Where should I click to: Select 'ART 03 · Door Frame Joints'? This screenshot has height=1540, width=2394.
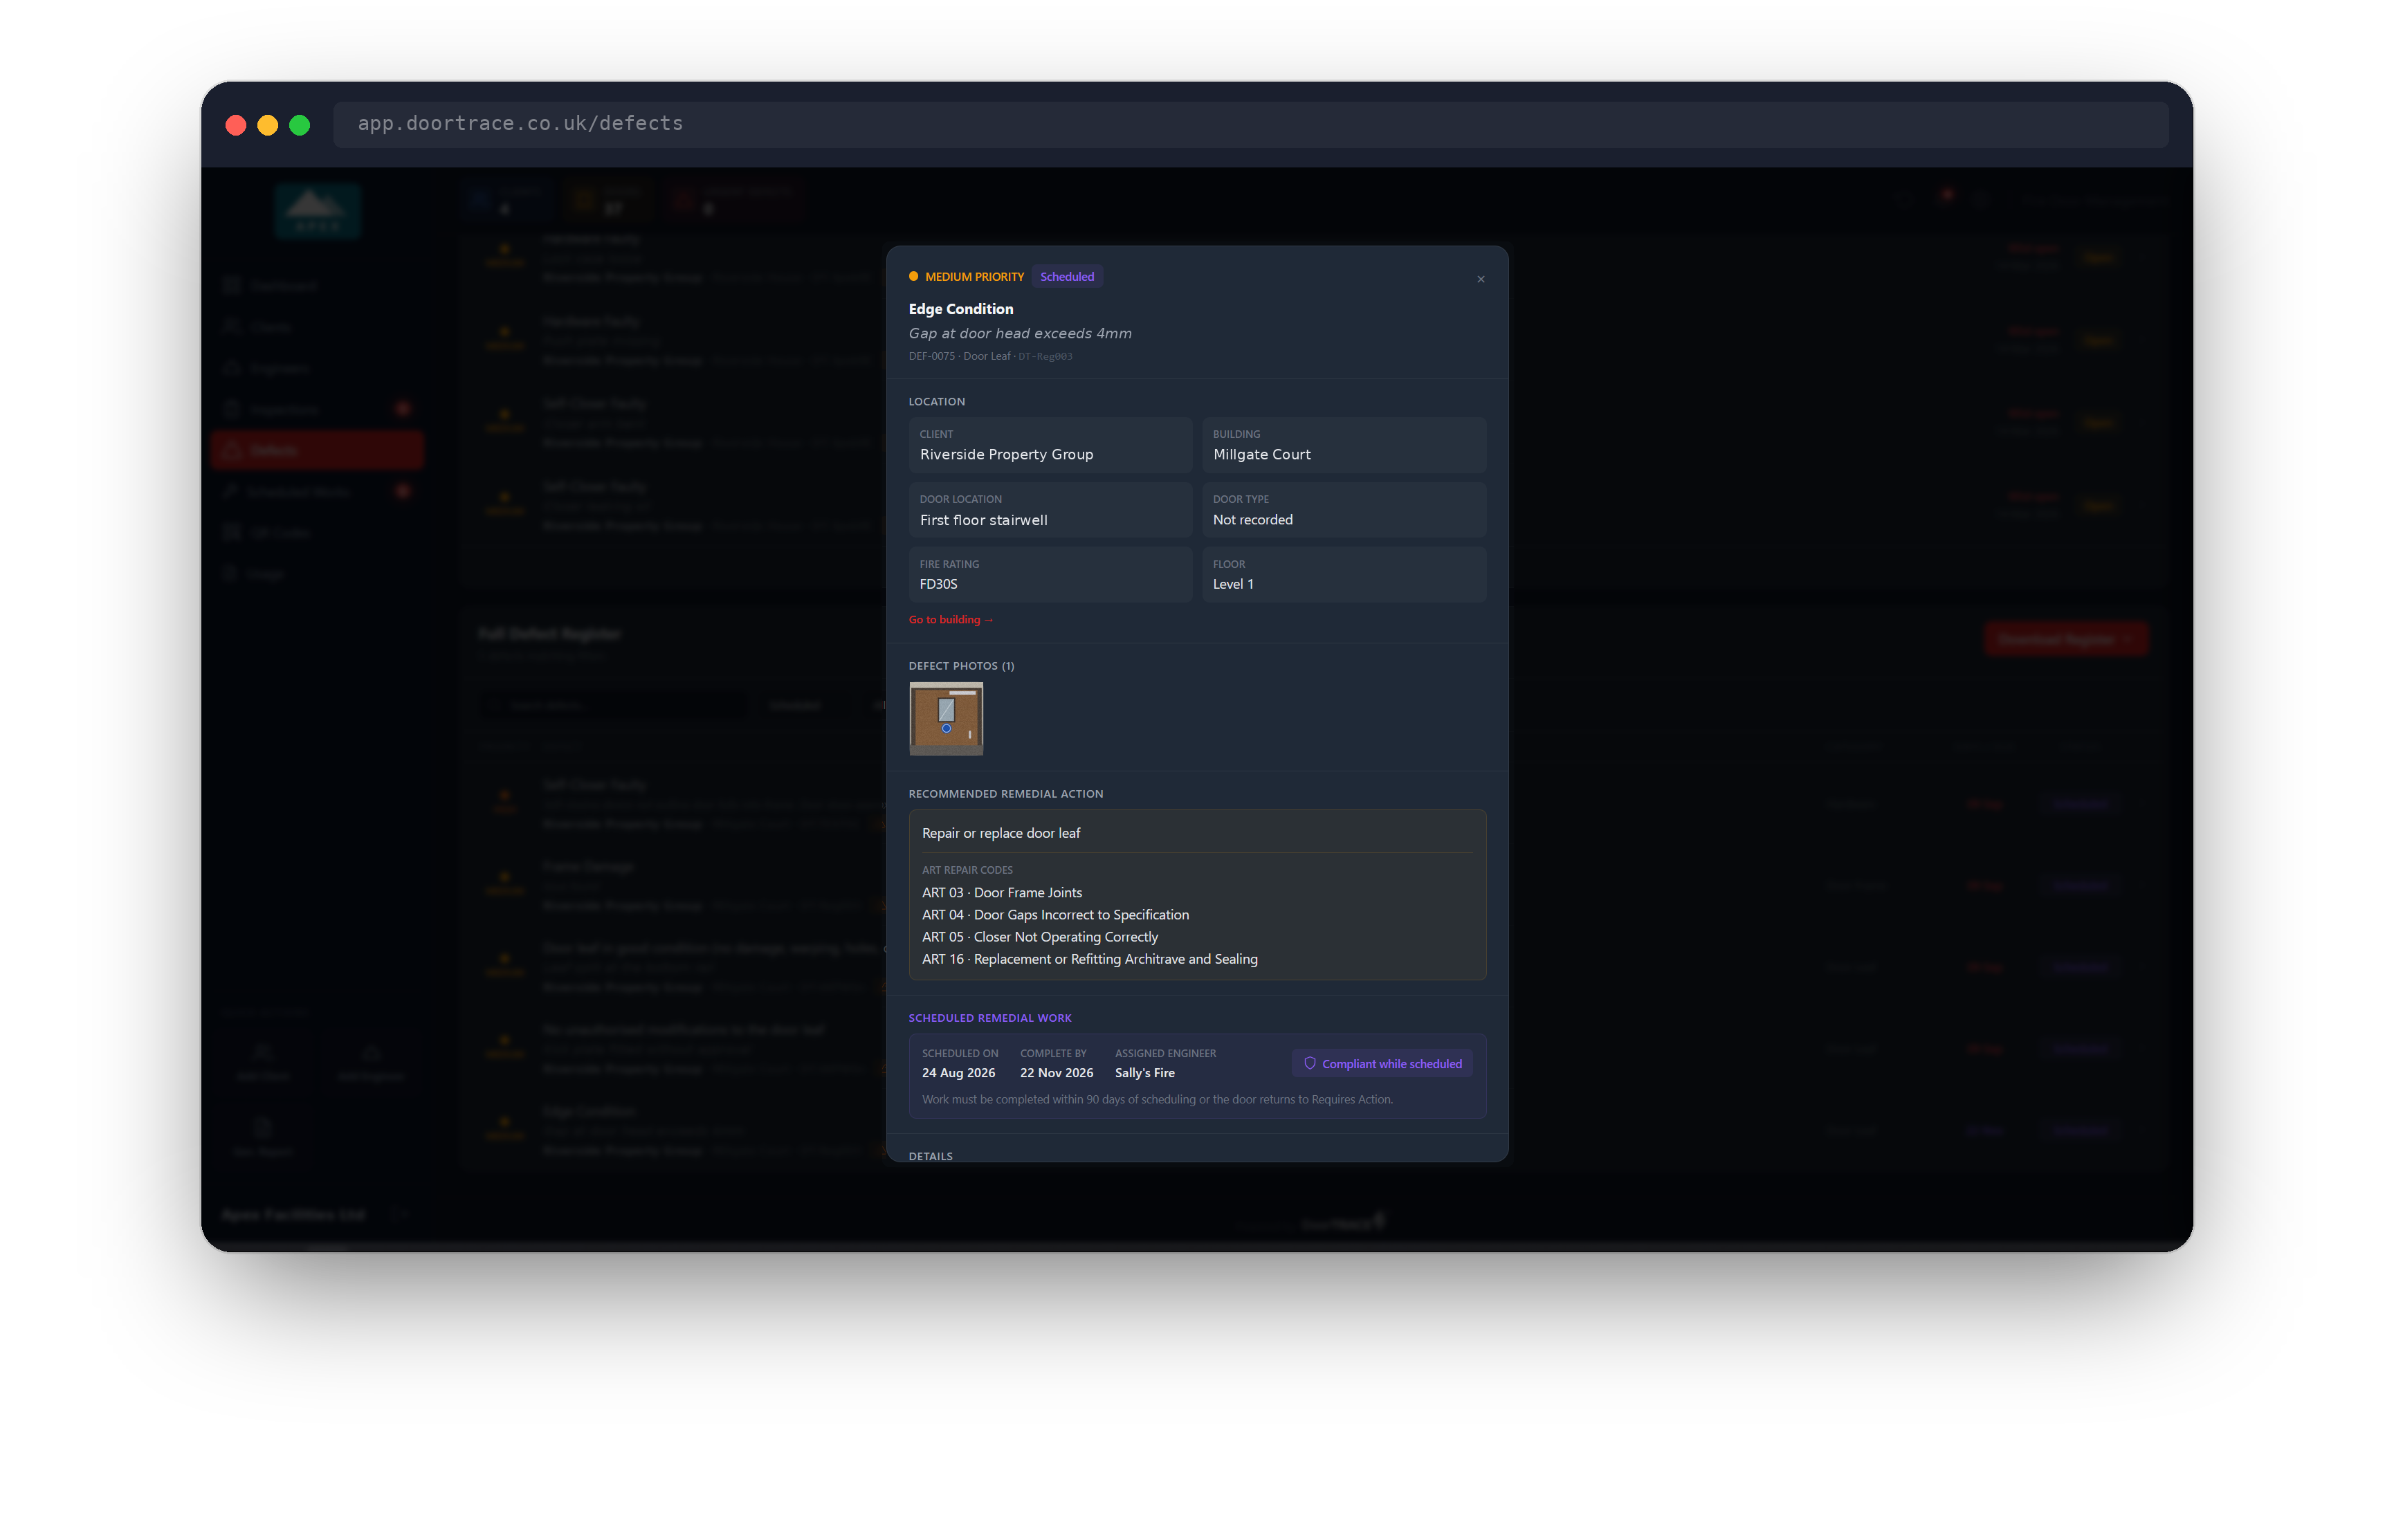pyautogui.click(x=1001, y=893)
